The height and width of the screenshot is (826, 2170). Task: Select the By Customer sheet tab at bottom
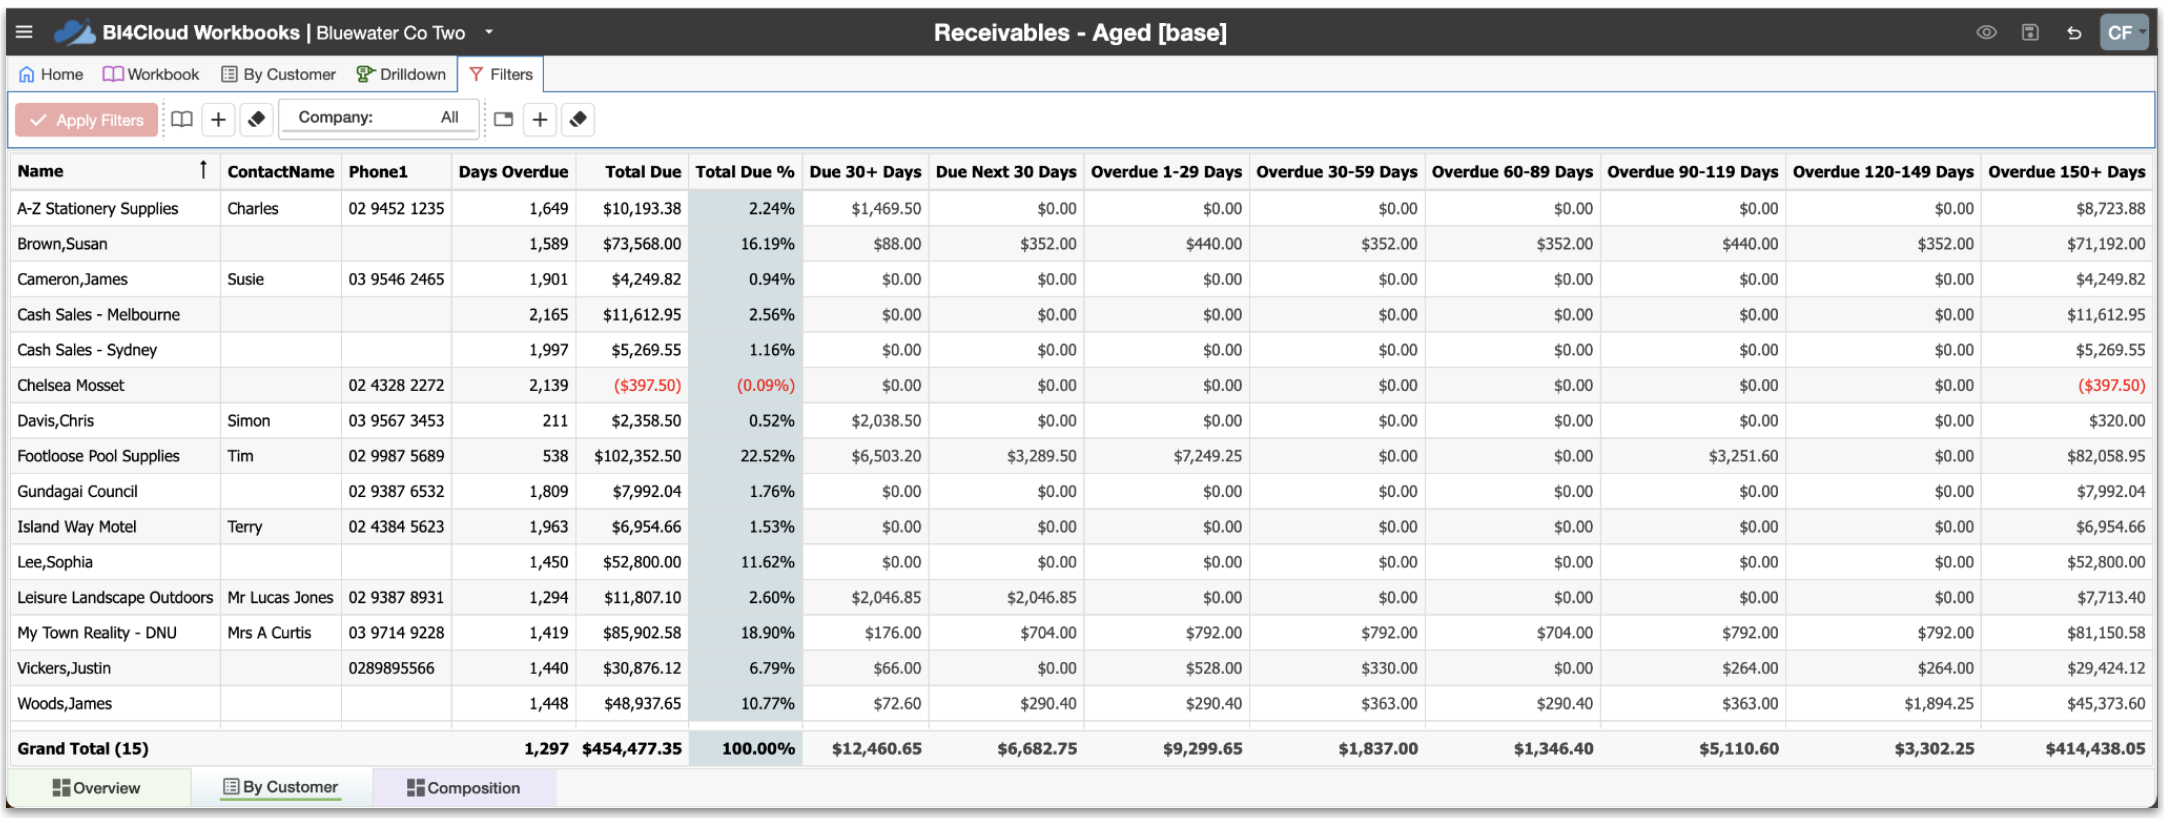click(281, 788)
